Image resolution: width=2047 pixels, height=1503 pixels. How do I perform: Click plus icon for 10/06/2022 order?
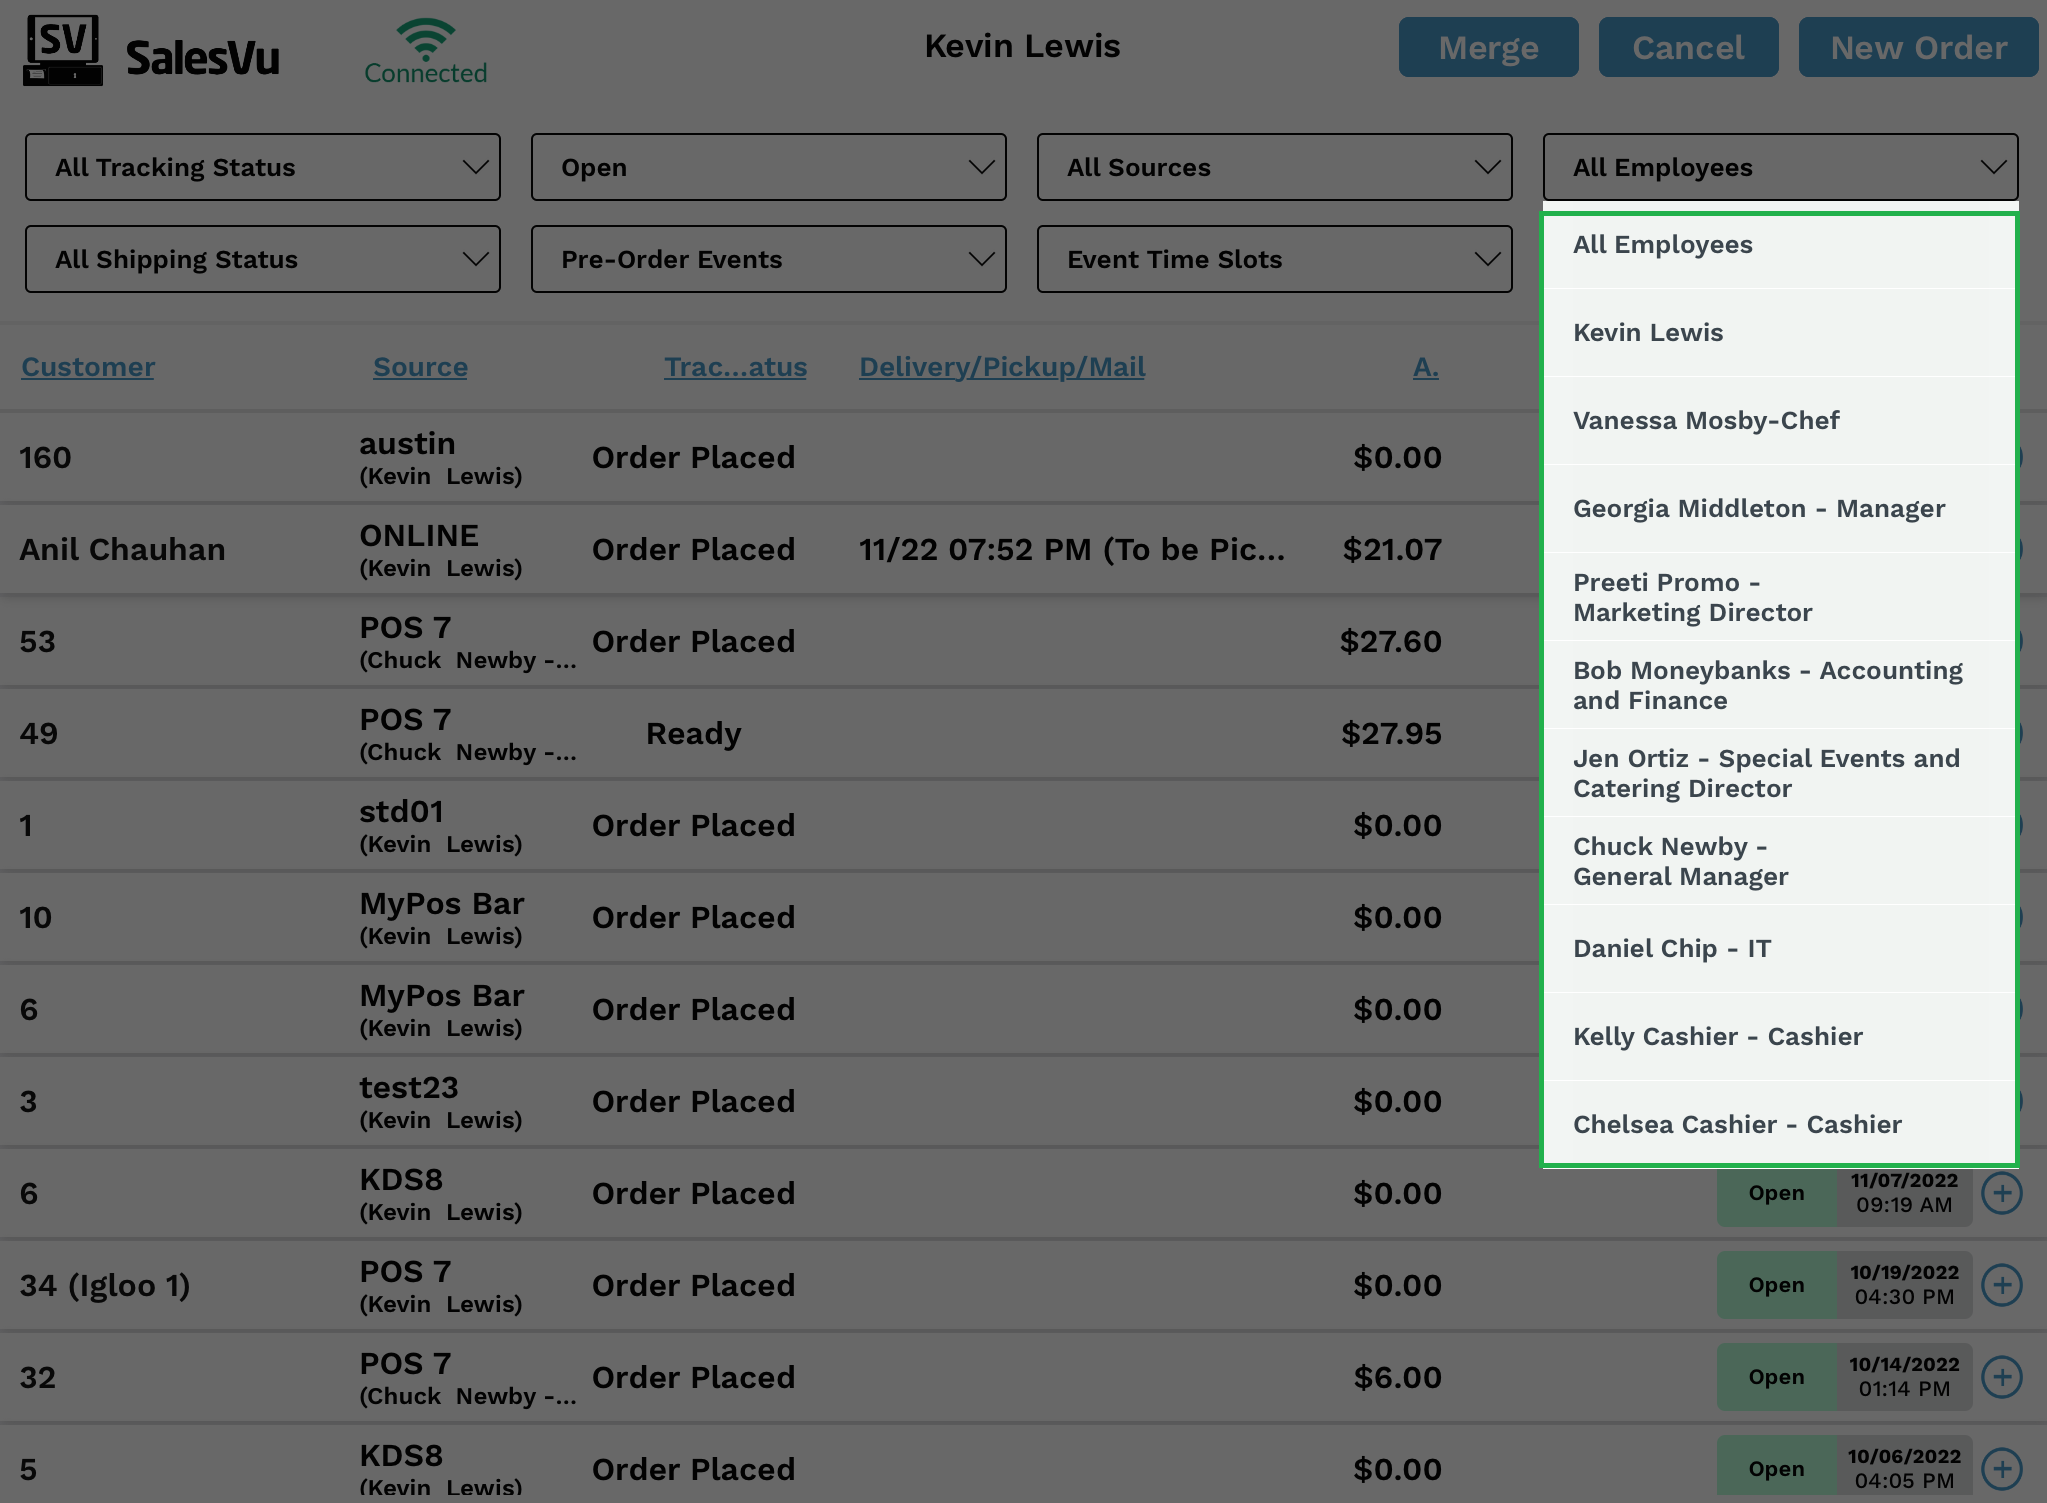2002,1468
